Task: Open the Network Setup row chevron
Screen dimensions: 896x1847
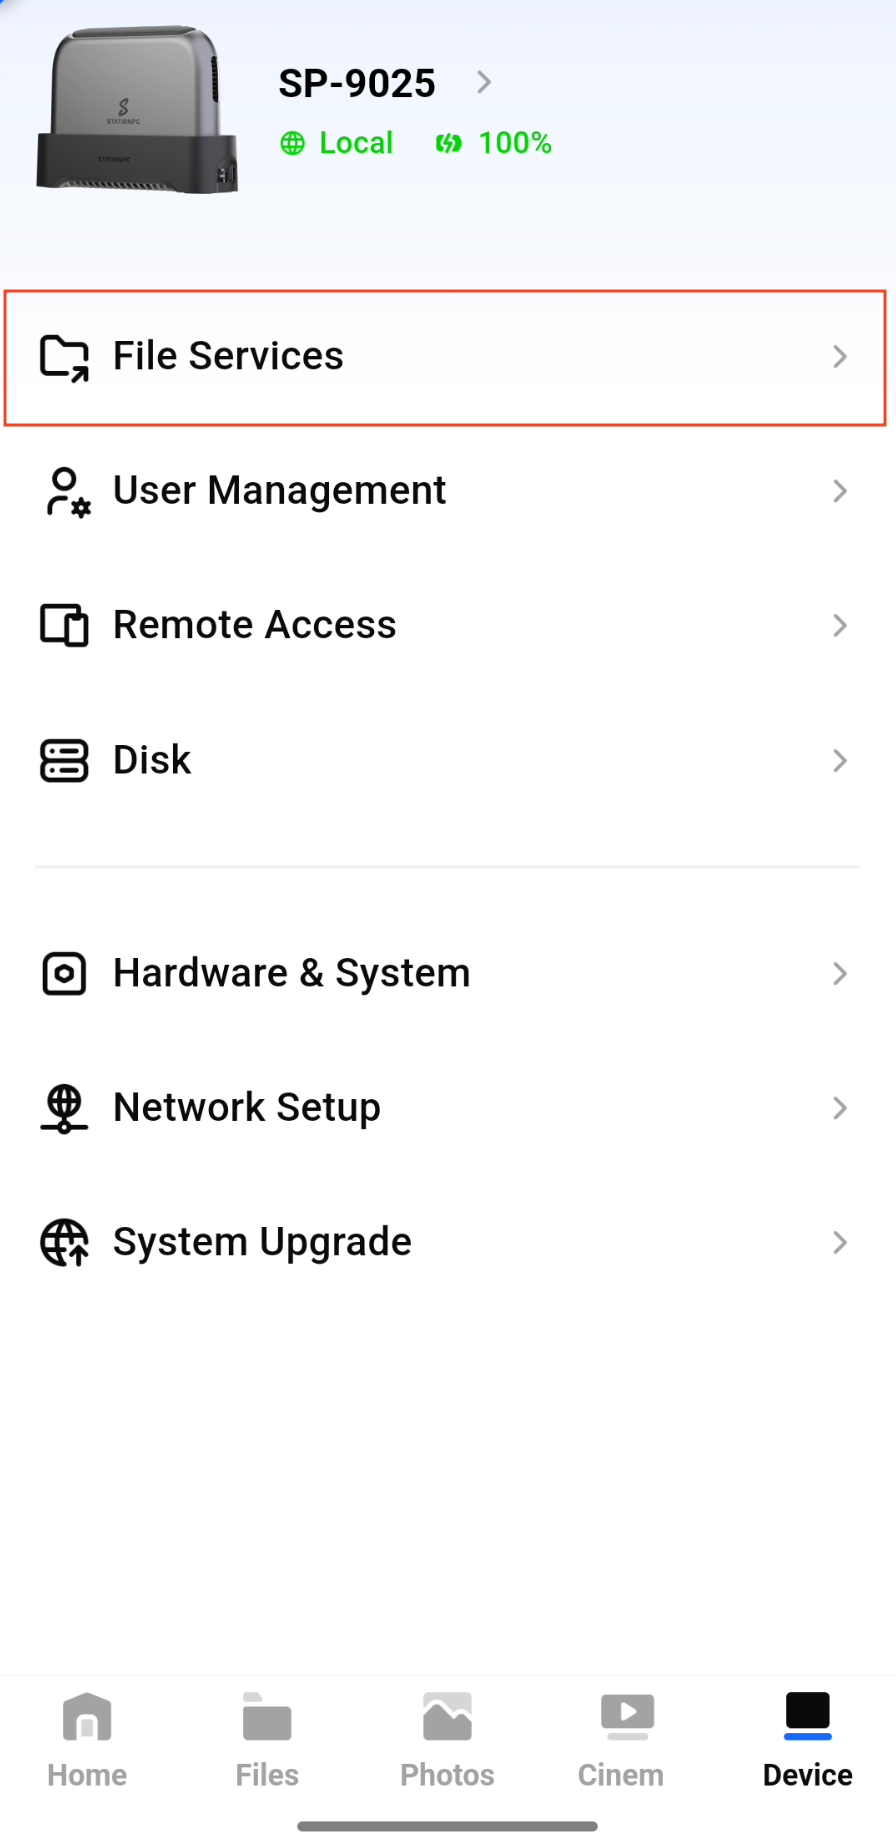Action: pos(840,1108)
